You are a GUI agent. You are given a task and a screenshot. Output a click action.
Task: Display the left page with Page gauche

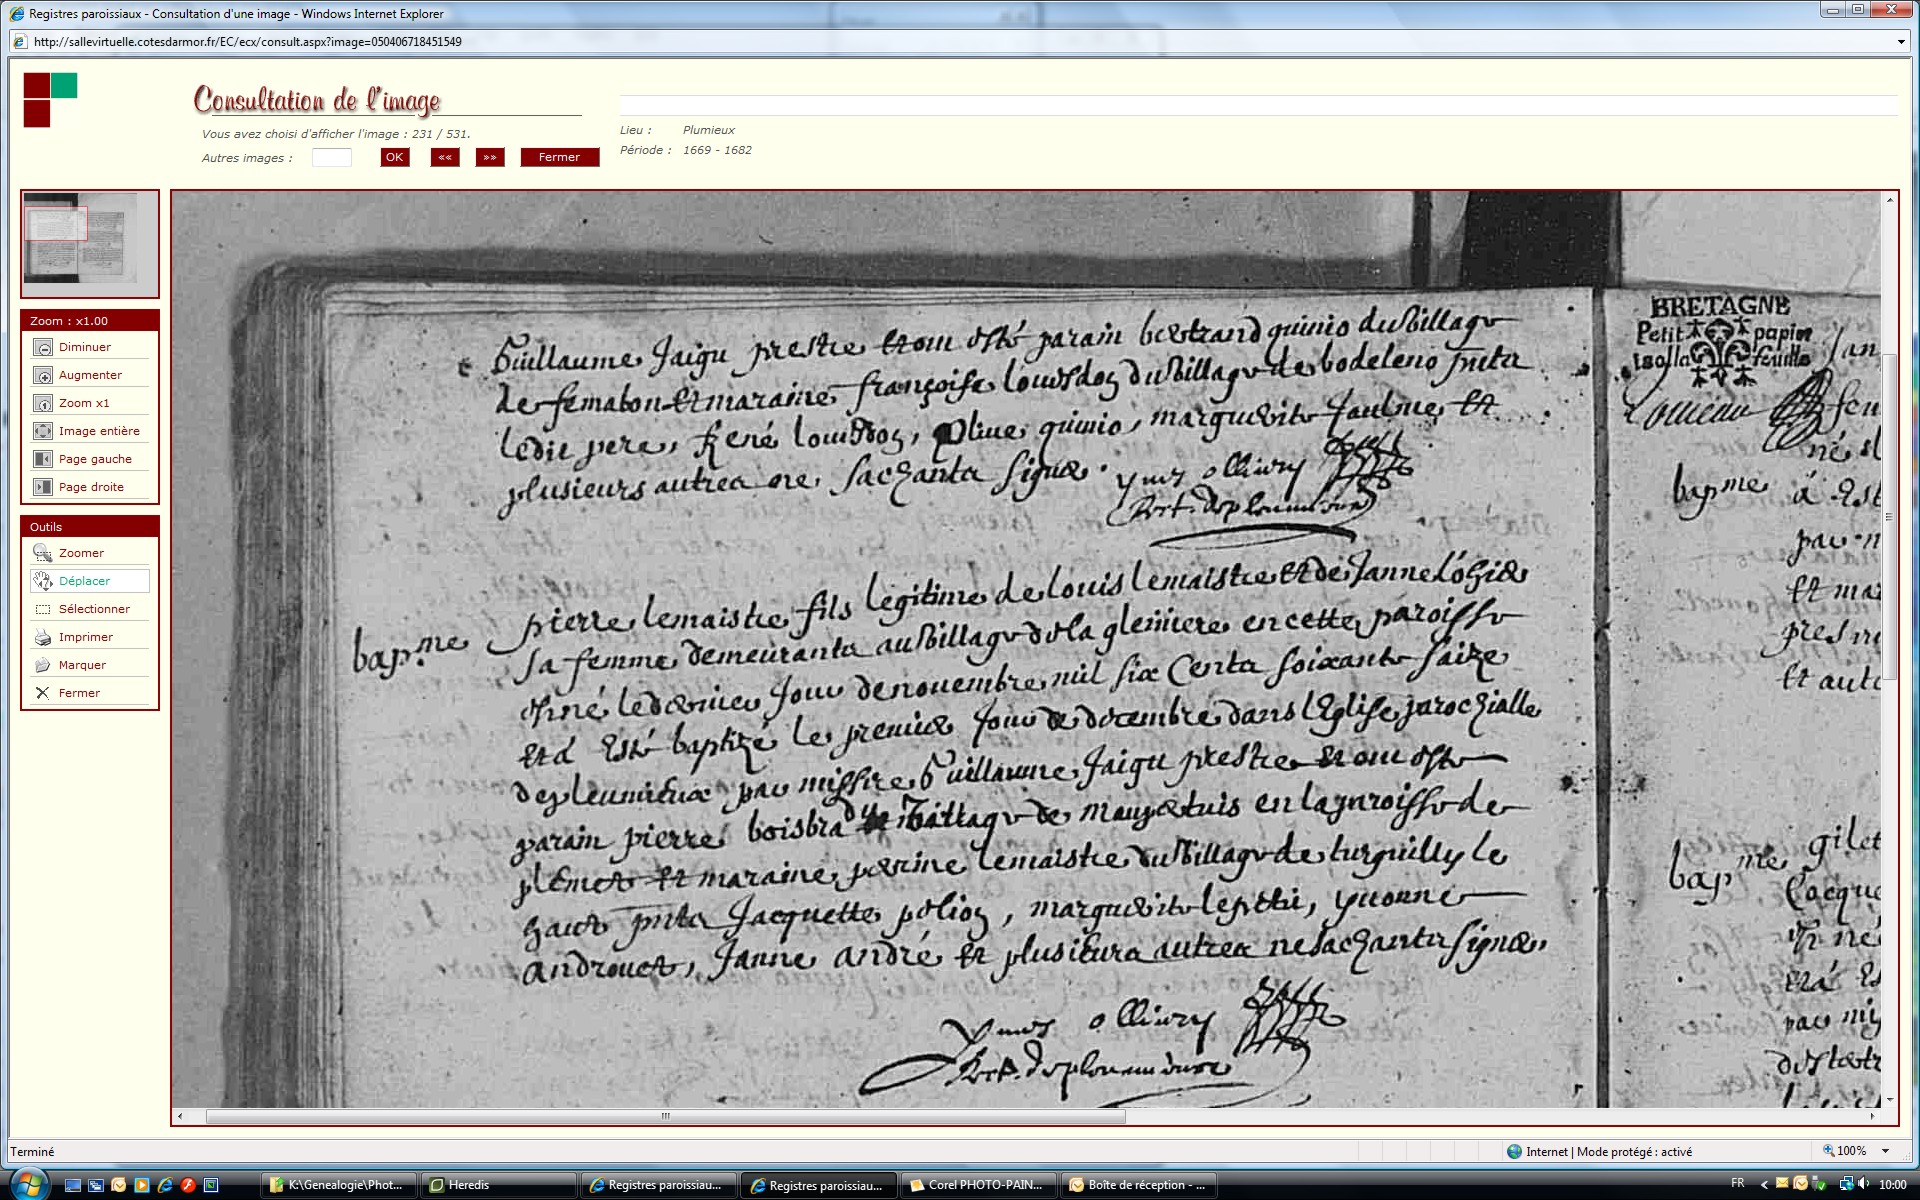[x=43, y=459]
